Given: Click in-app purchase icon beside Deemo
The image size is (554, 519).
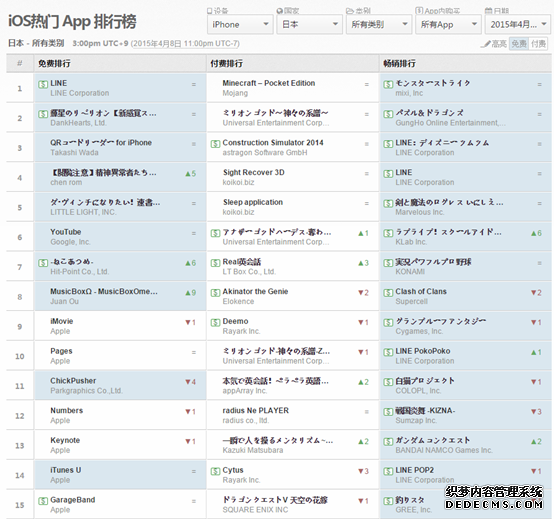Looking at the screenshot, I should (x=215, y=322).
